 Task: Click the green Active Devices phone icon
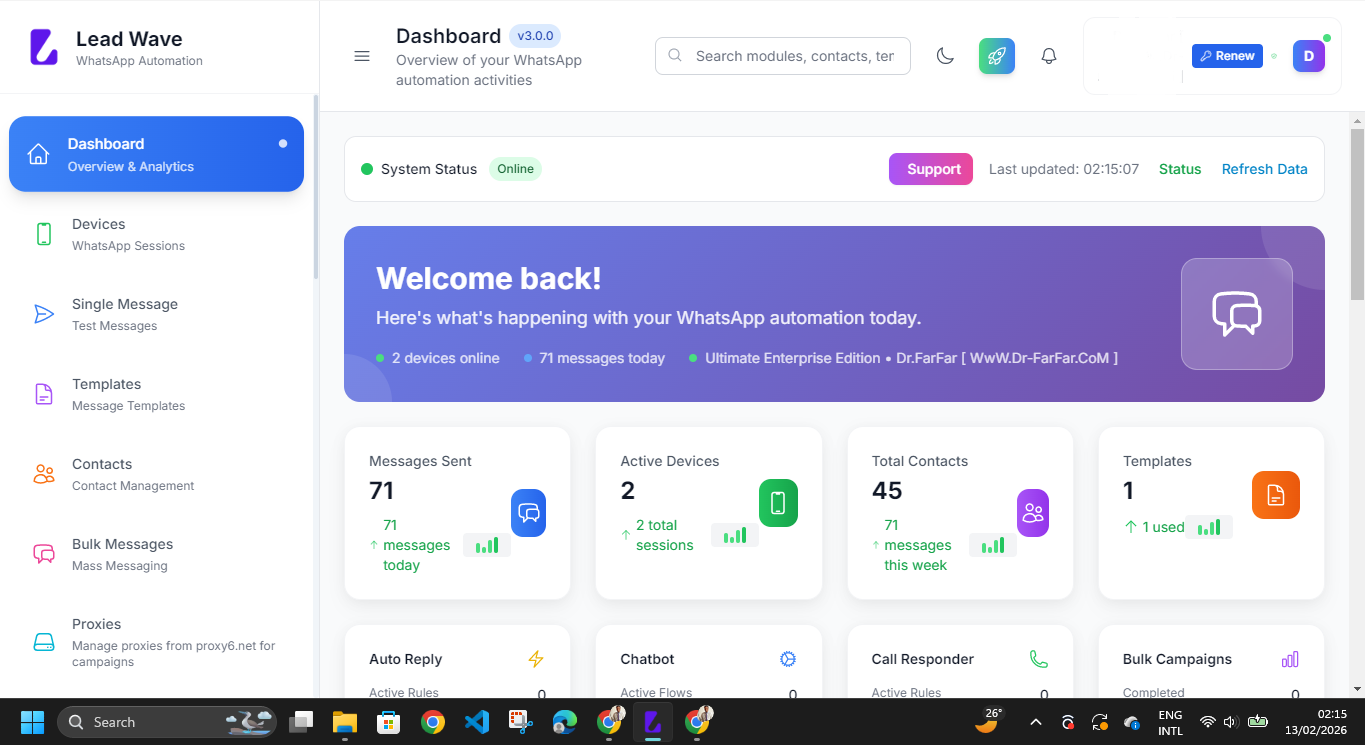pos(778,503)
